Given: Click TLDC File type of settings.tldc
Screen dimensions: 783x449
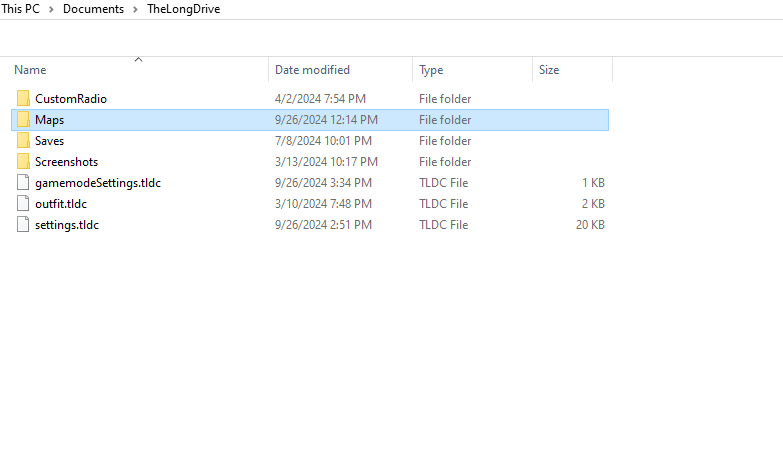Looking at the screenshot, I should (x=443, y=225).
